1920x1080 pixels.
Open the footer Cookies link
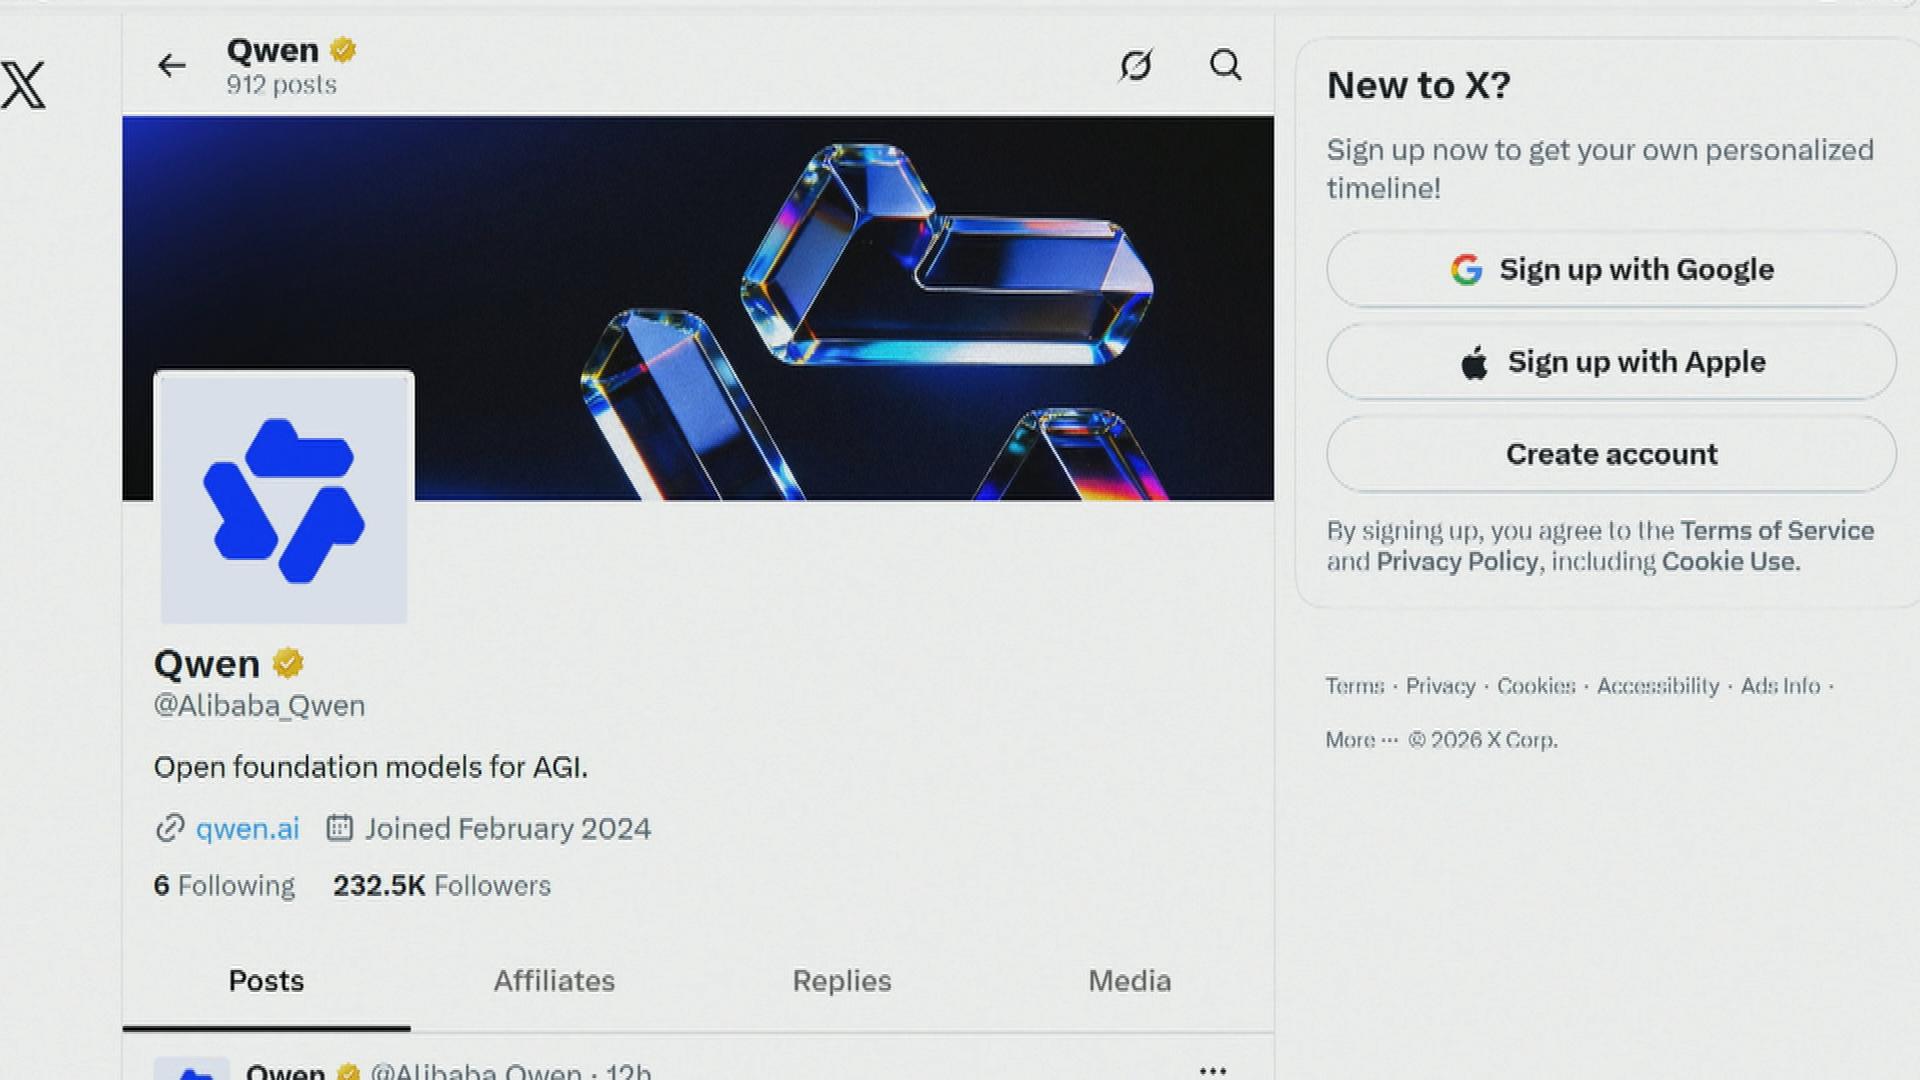[x=1536, y=686]
